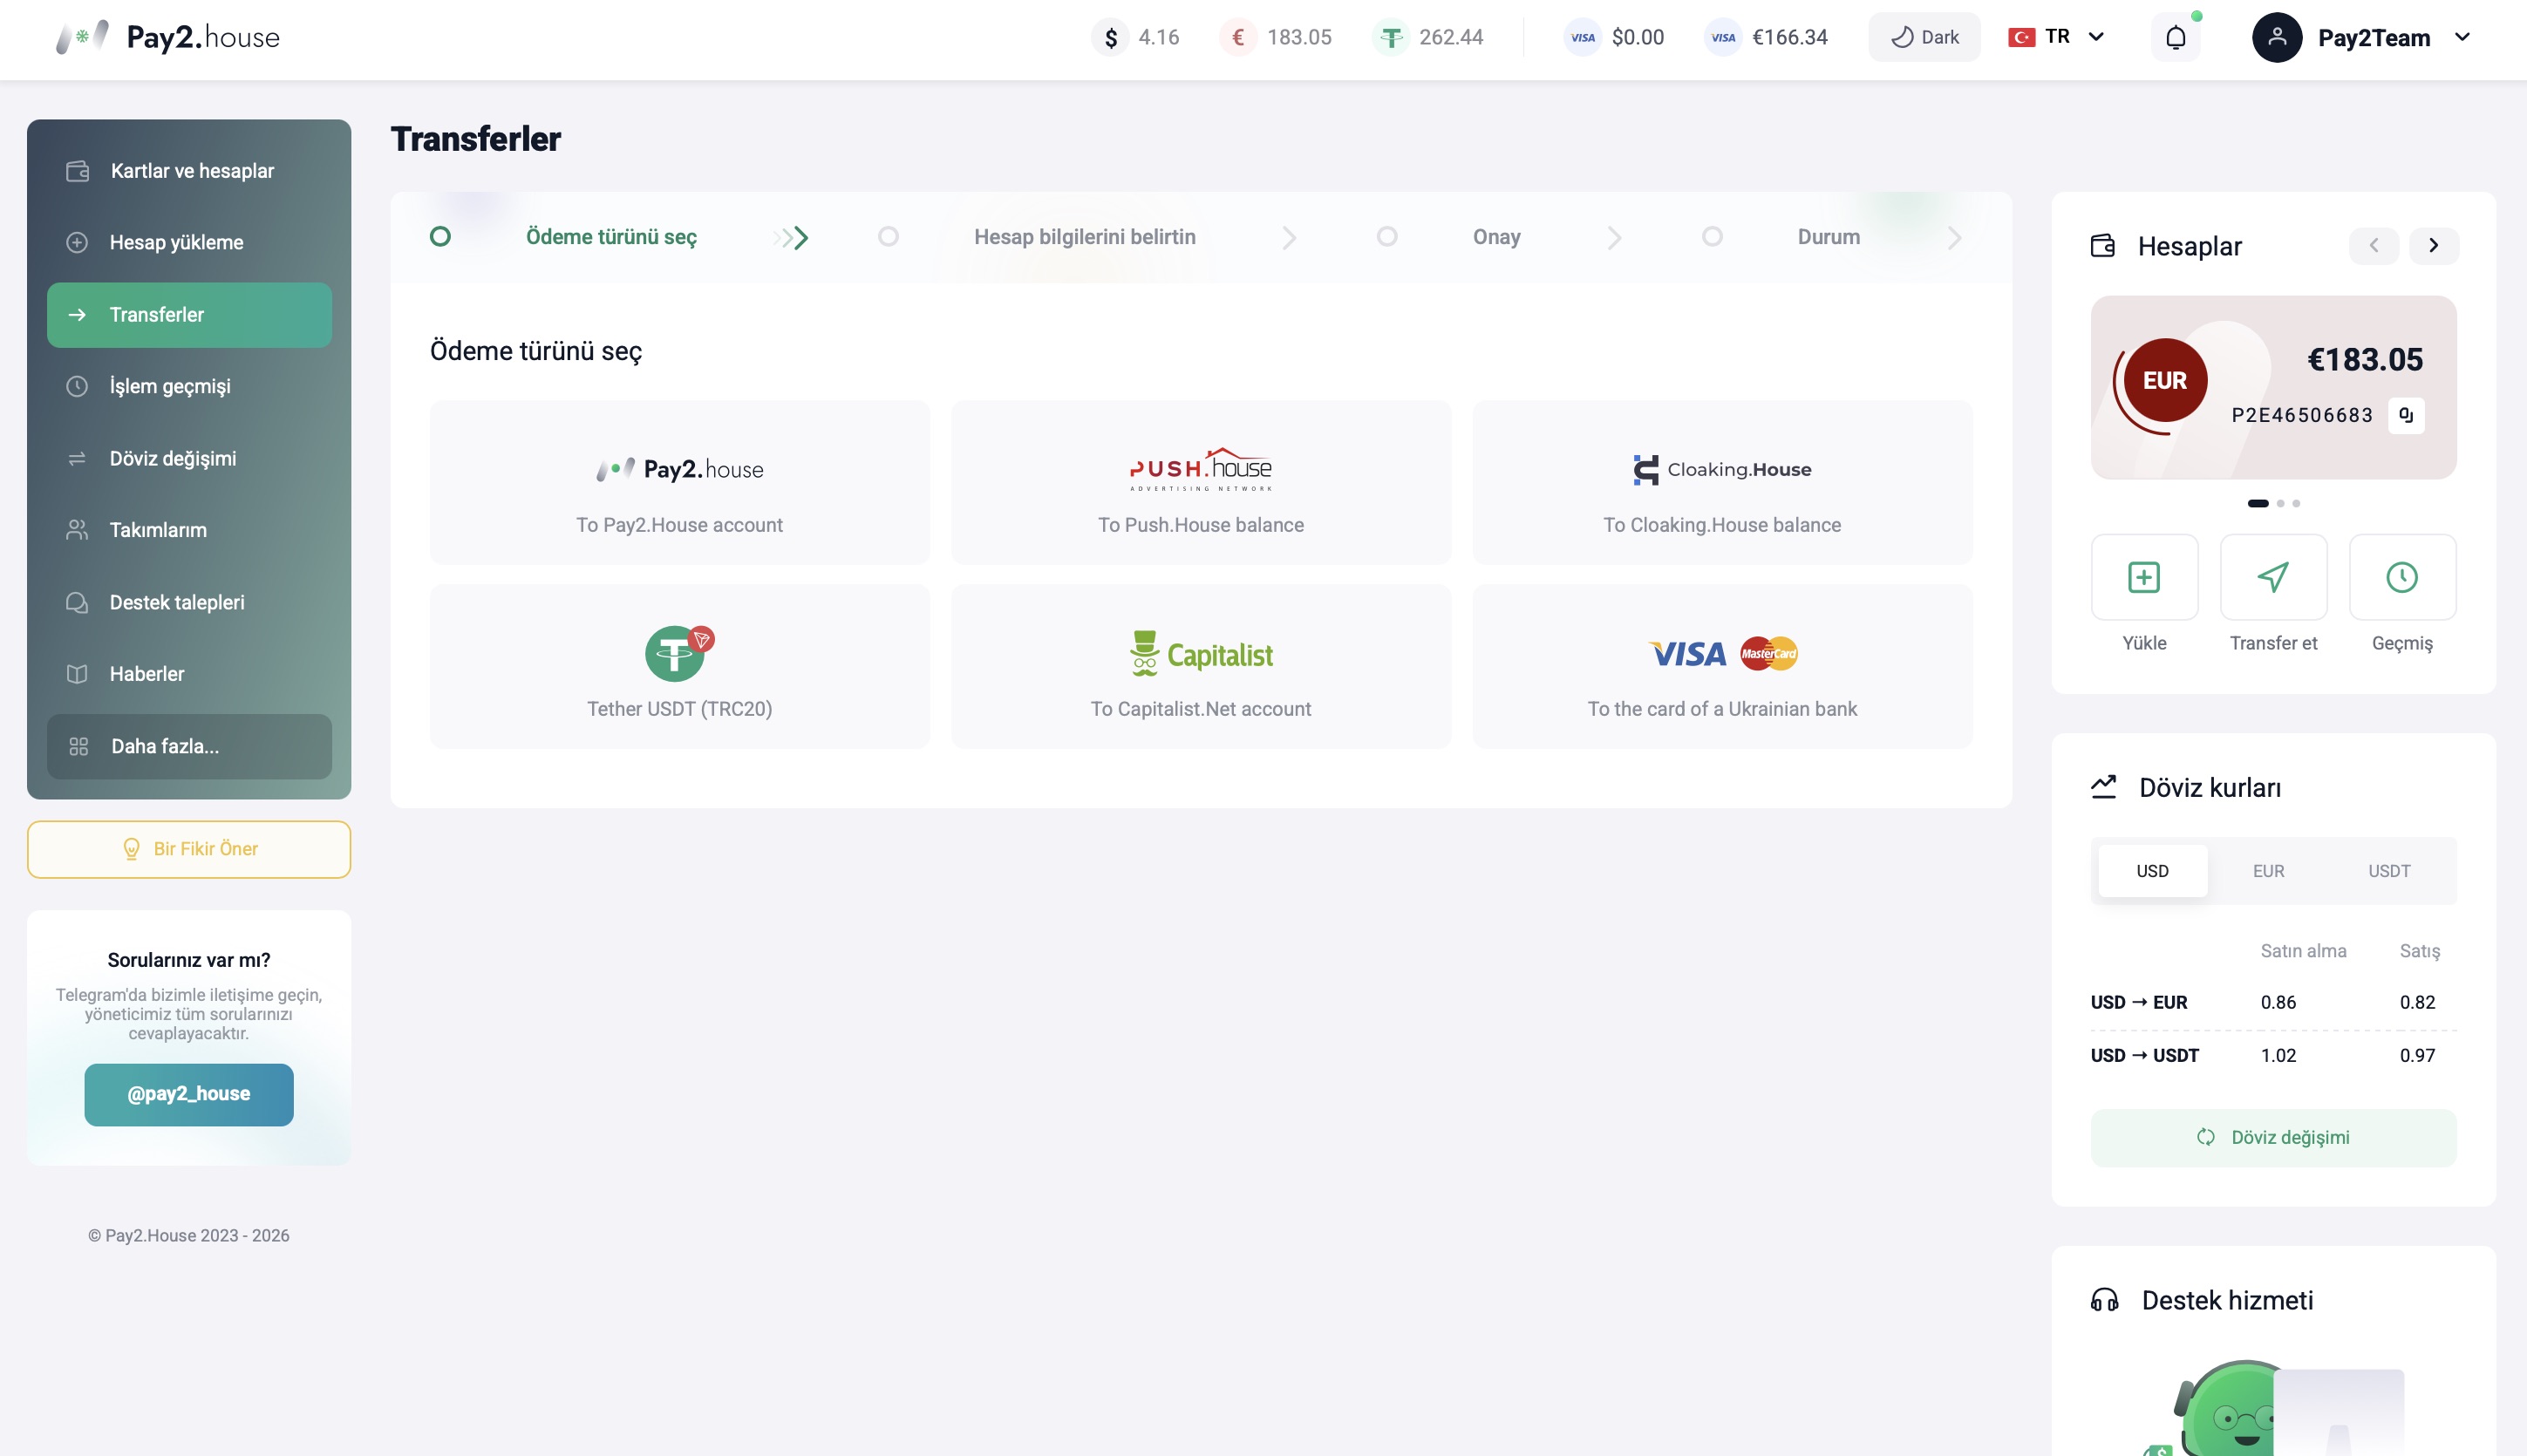Click the Transfer et paper plane icon
Screen dimensions: 2527x1456
[2273, 577]
